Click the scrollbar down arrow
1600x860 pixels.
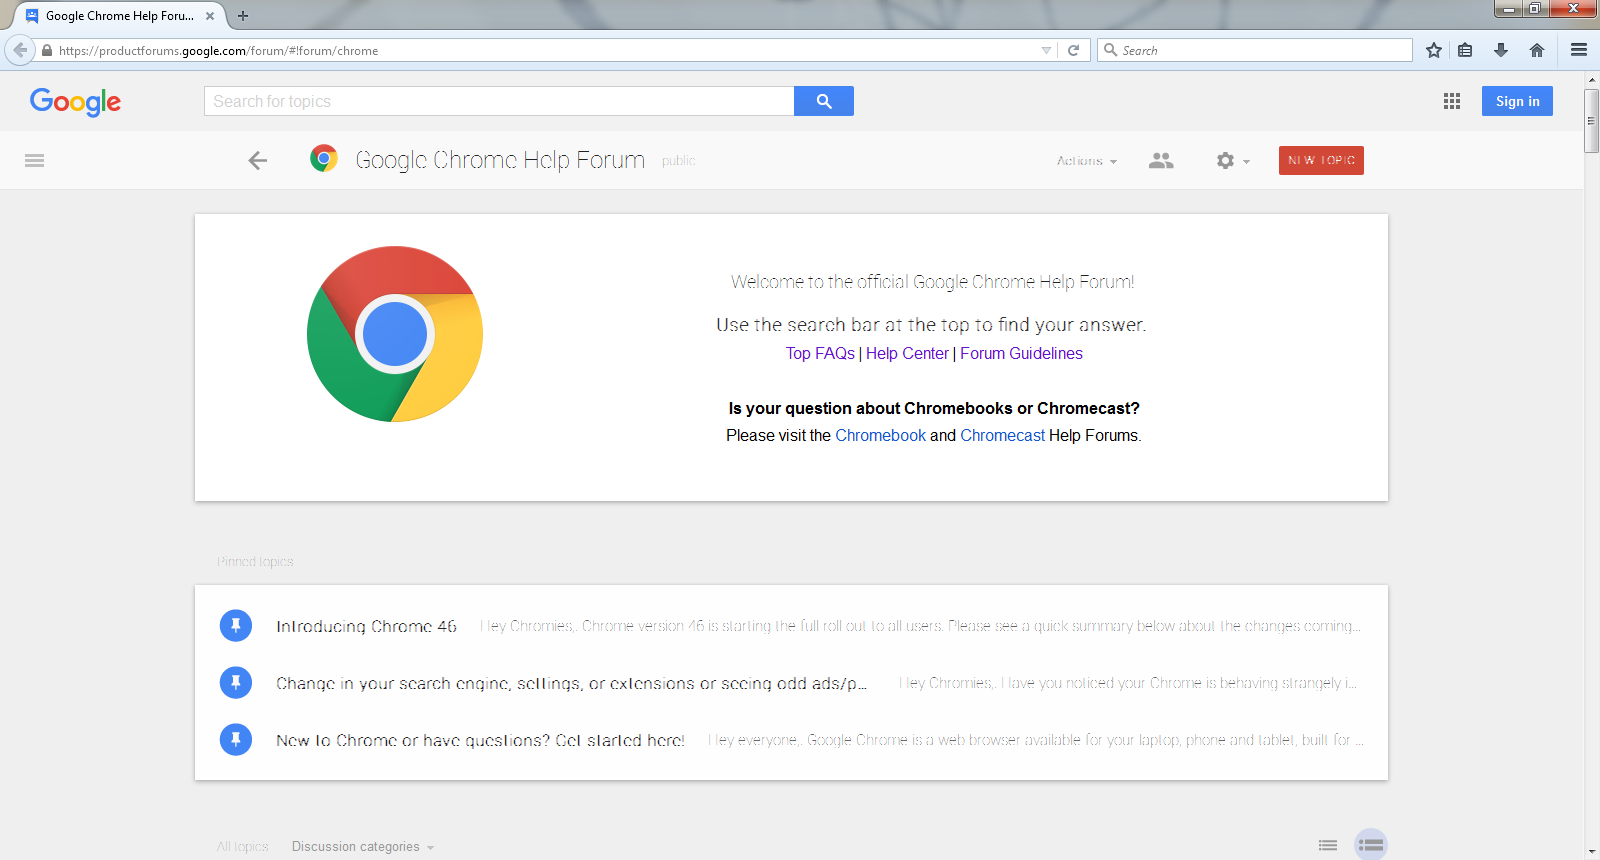pos(1591,851)
